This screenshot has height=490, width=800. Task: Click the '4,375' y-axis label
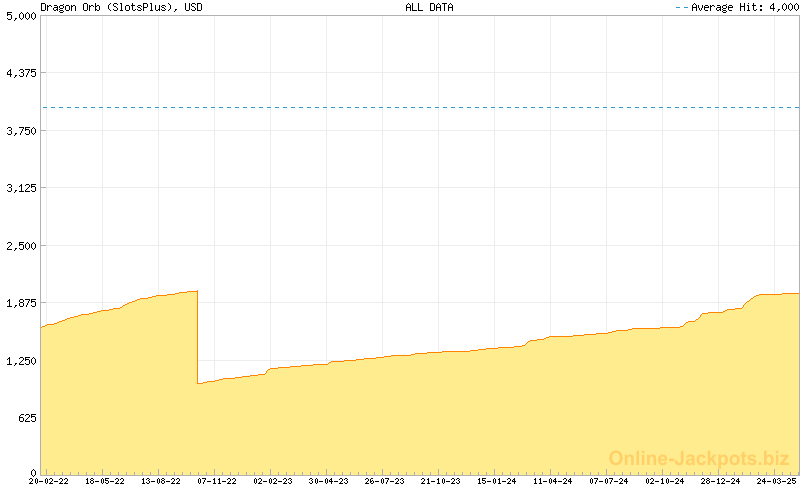pos(21,73)
